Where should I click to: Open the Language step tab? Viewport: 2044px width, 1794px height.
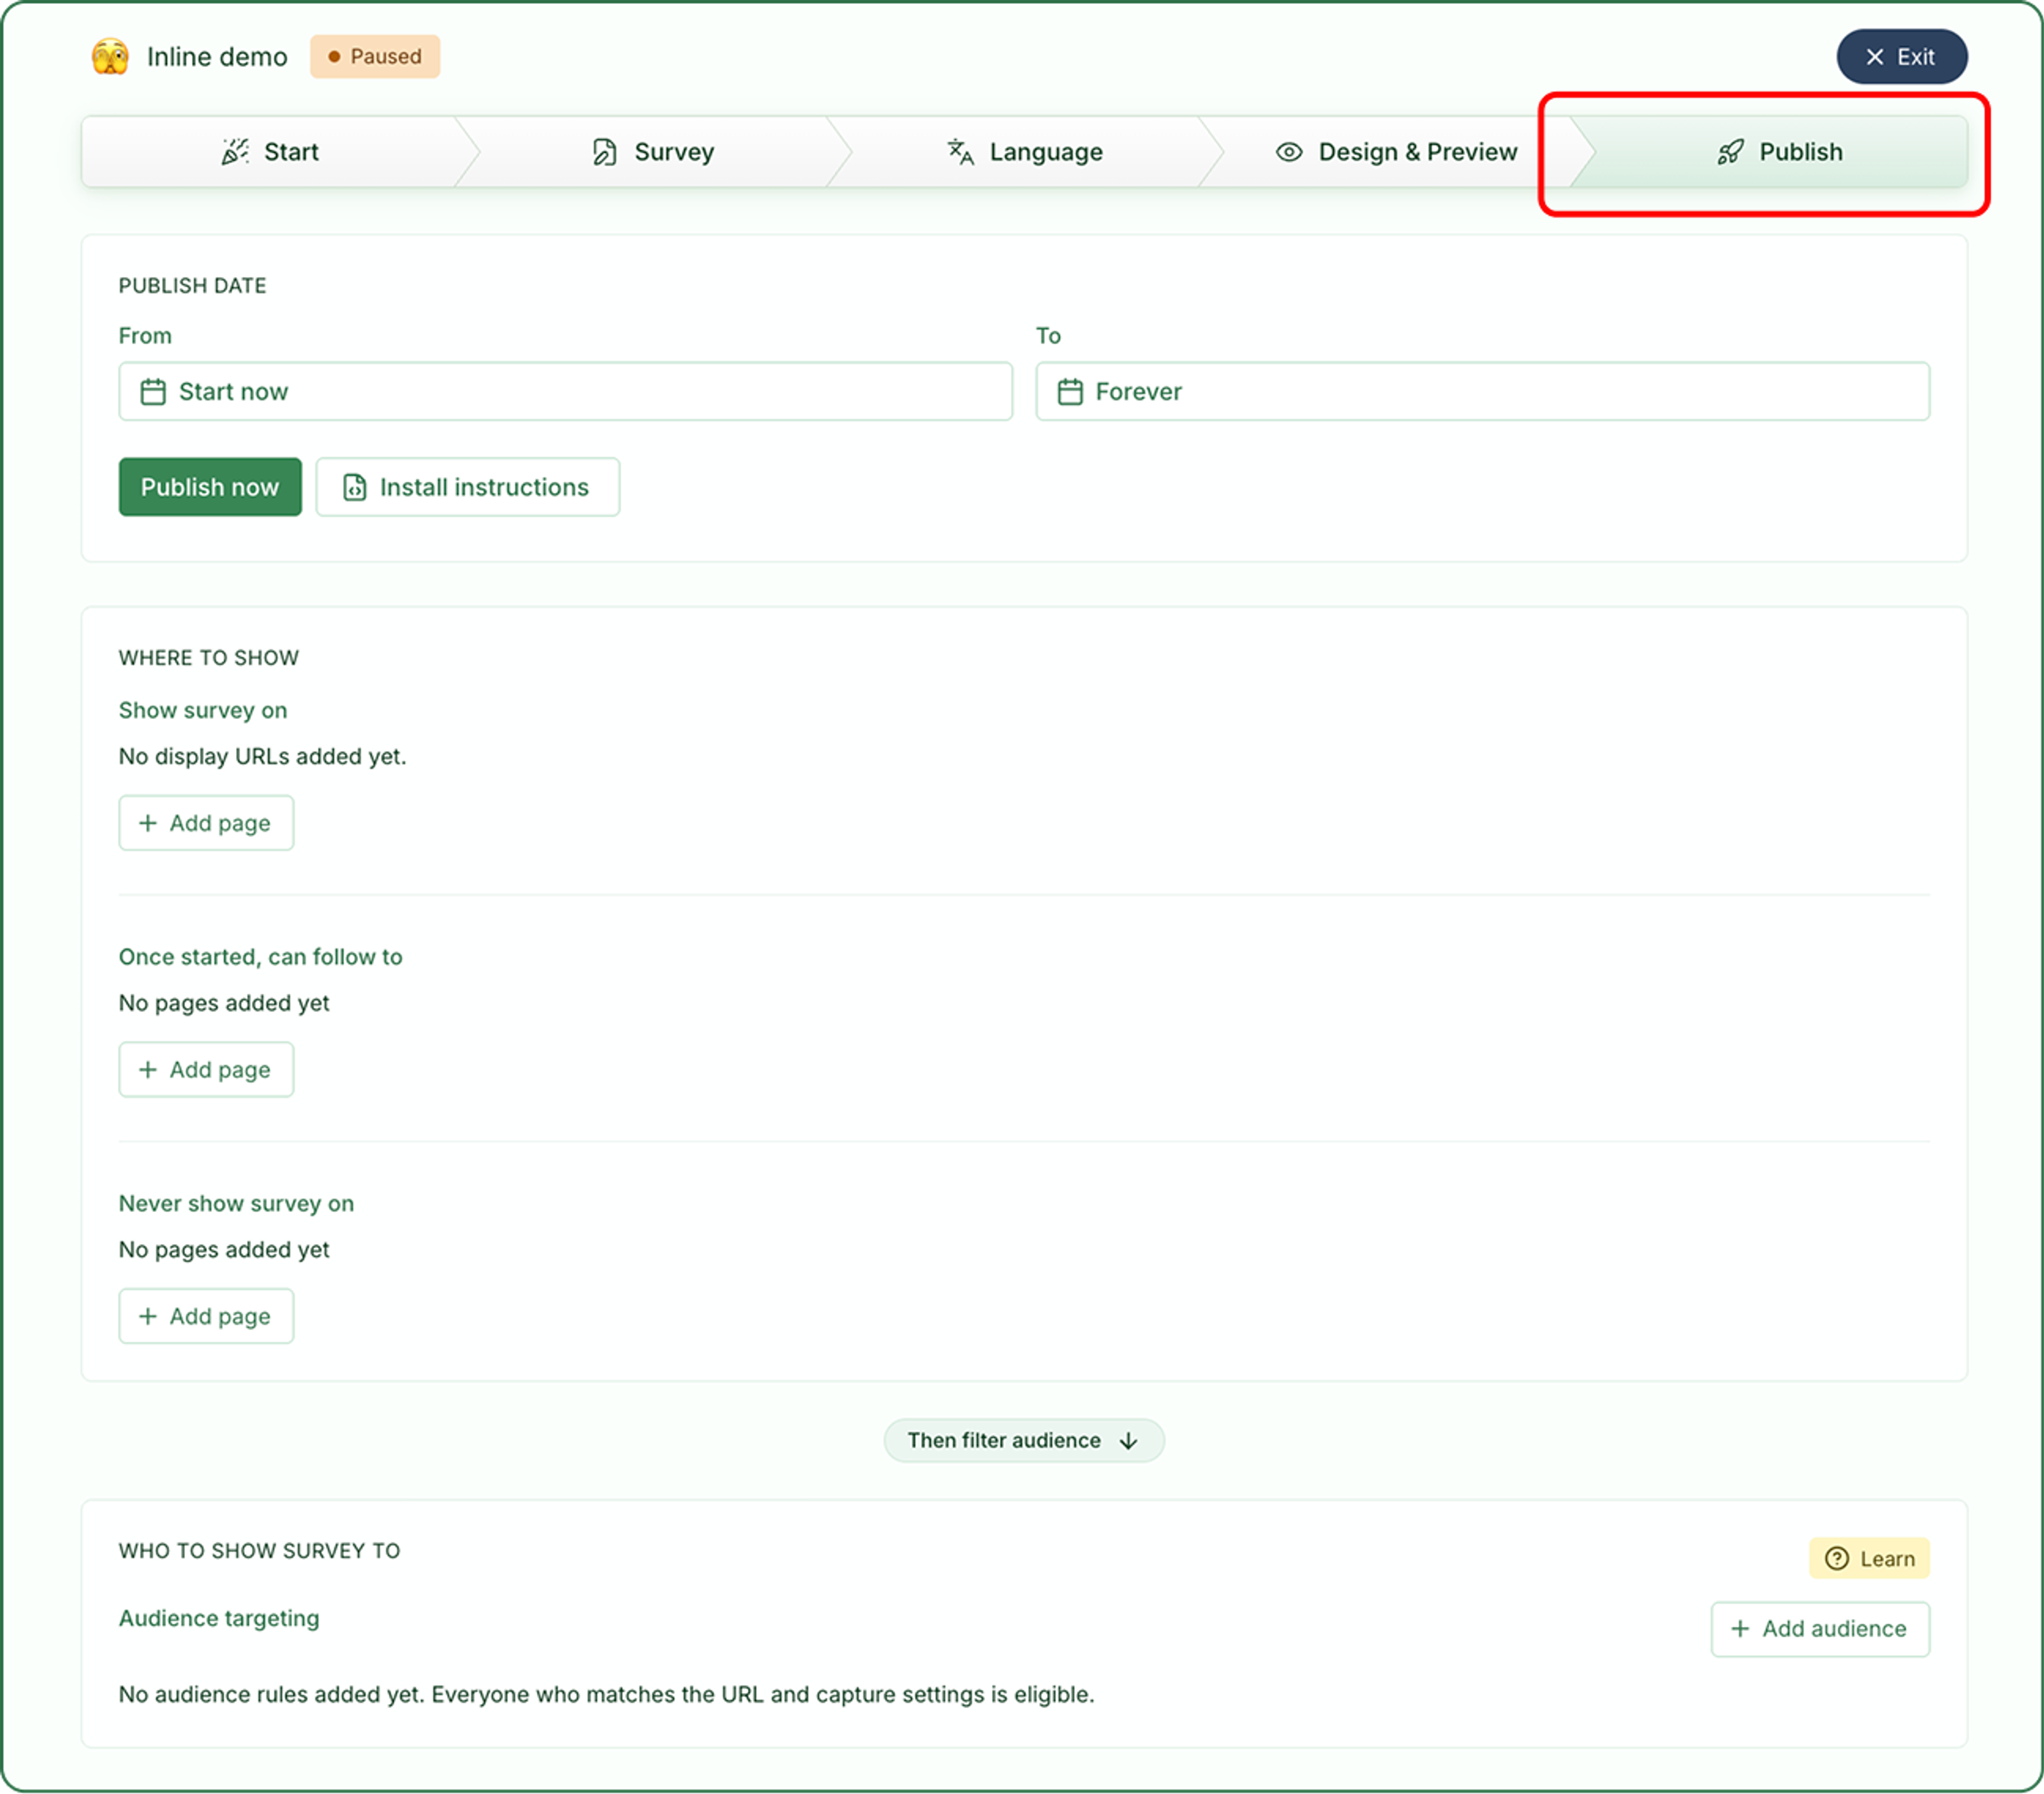click(x=1025, y=152)
